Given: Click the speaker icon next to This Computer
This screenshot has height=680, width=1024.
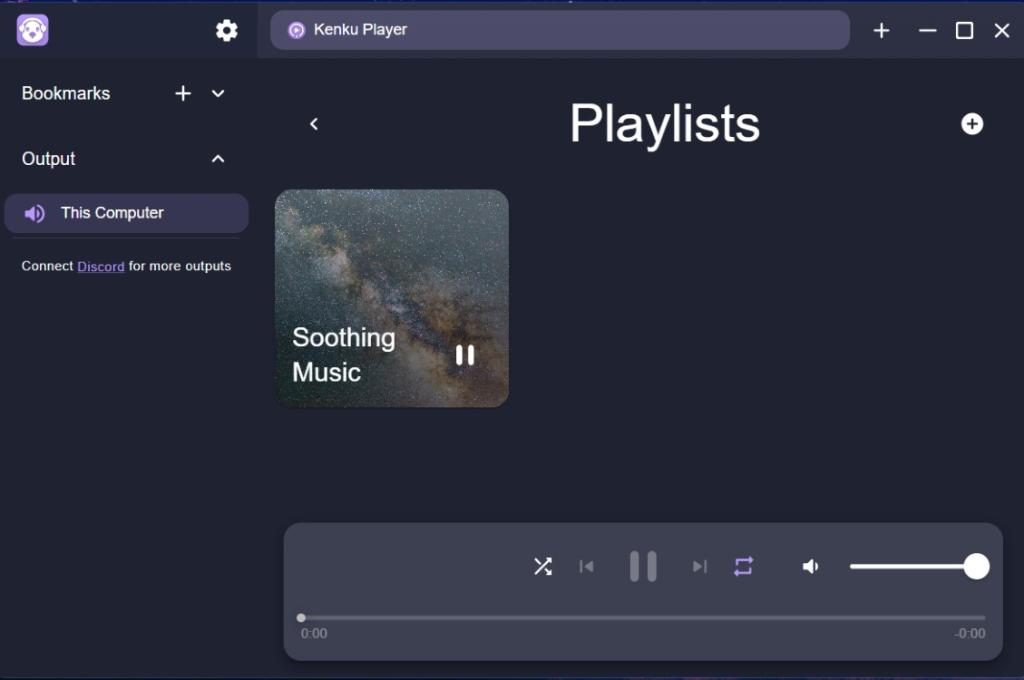Looking at the screenshot, I should point(34,213).
